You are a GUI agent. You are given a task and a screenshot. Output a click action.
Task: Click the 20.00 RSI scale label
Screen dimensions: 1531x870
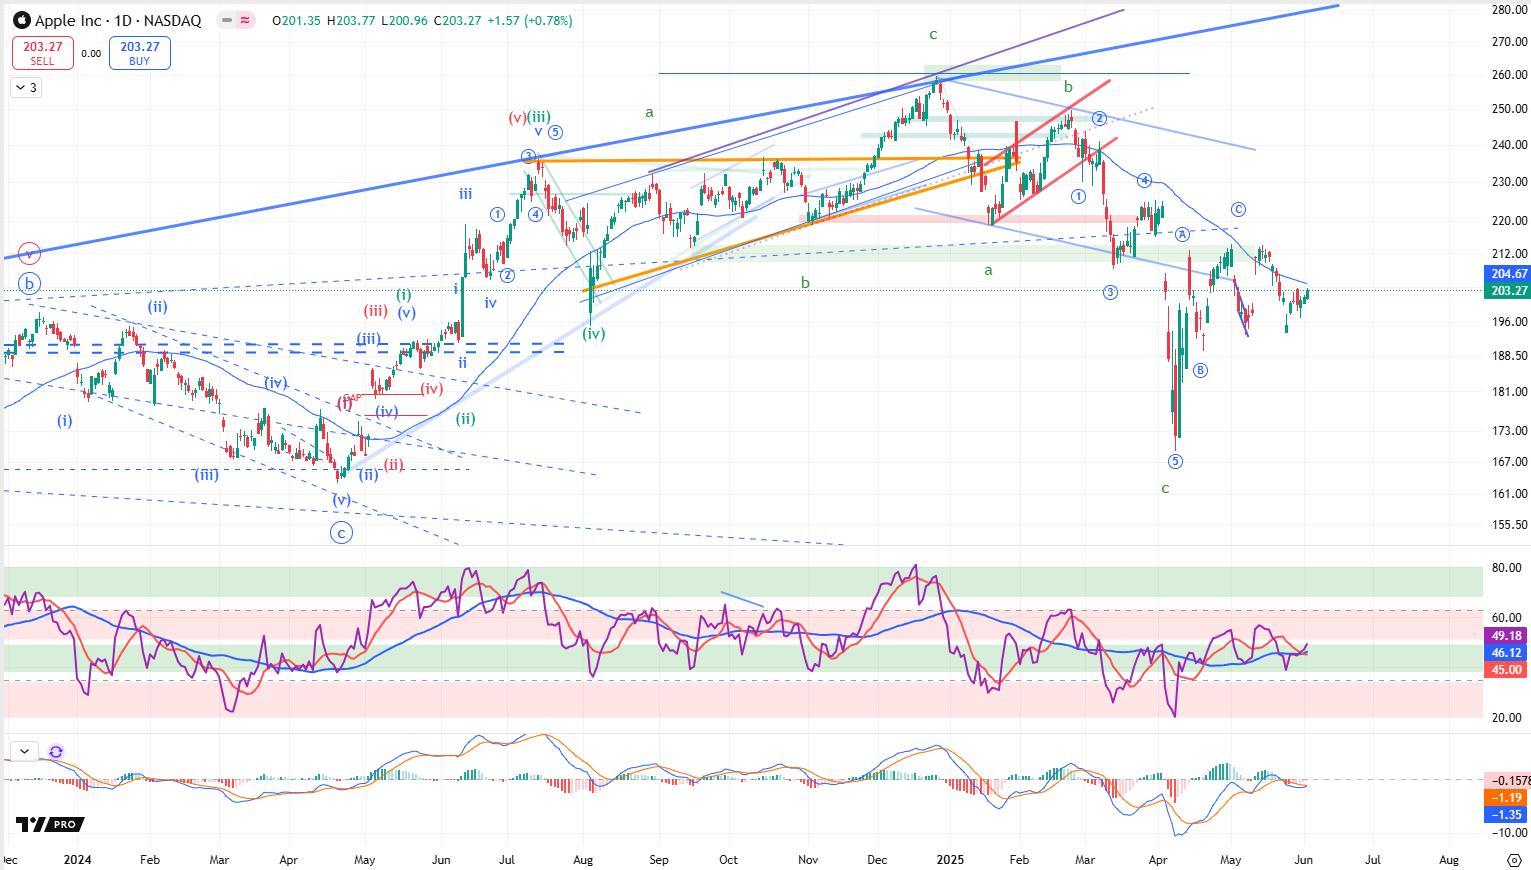1506,718
